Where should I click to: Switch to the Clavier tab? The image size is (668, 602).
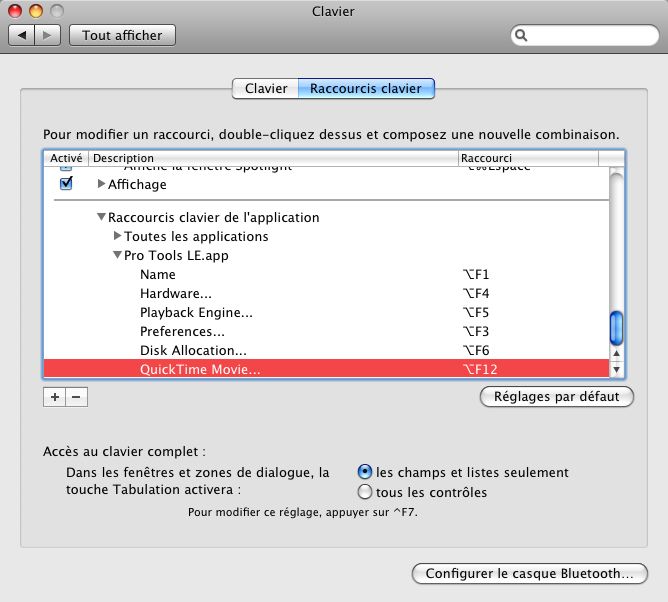click(265, 88)
